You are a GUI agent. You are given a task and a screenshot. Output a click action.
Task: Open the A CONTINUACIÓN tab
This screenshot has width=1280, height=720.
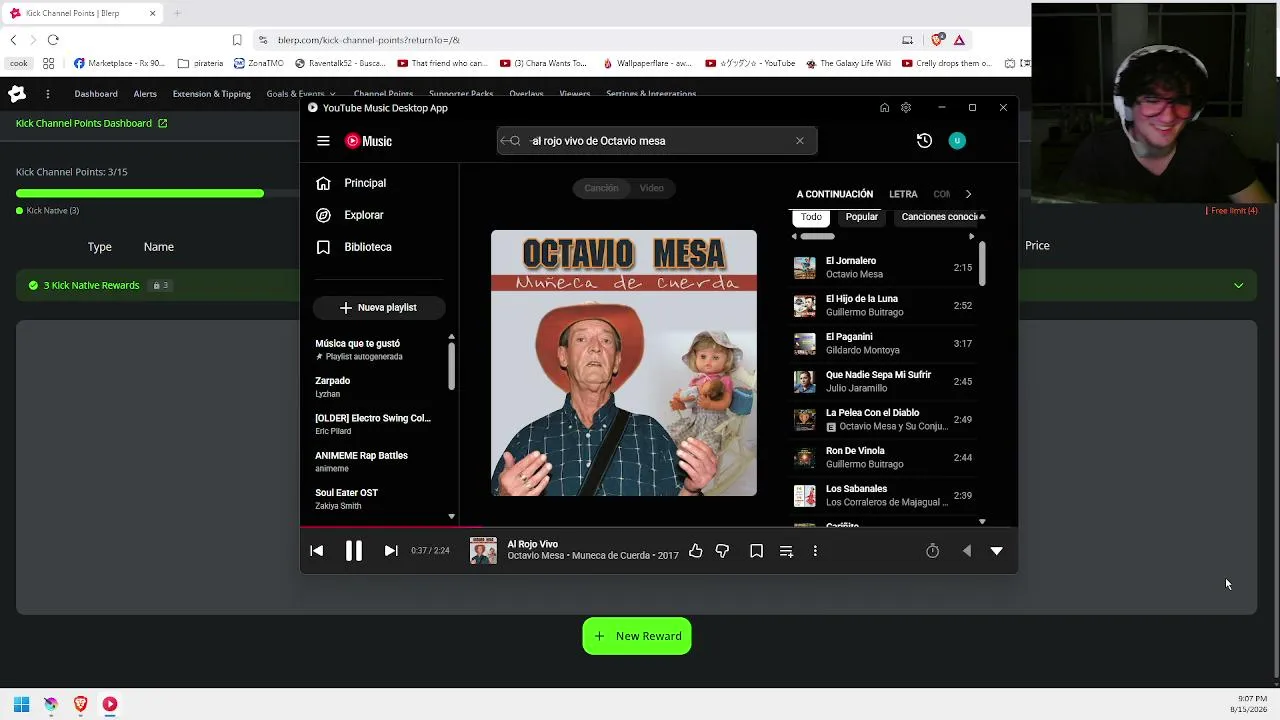pyautogui.click(x=835, y=194)
